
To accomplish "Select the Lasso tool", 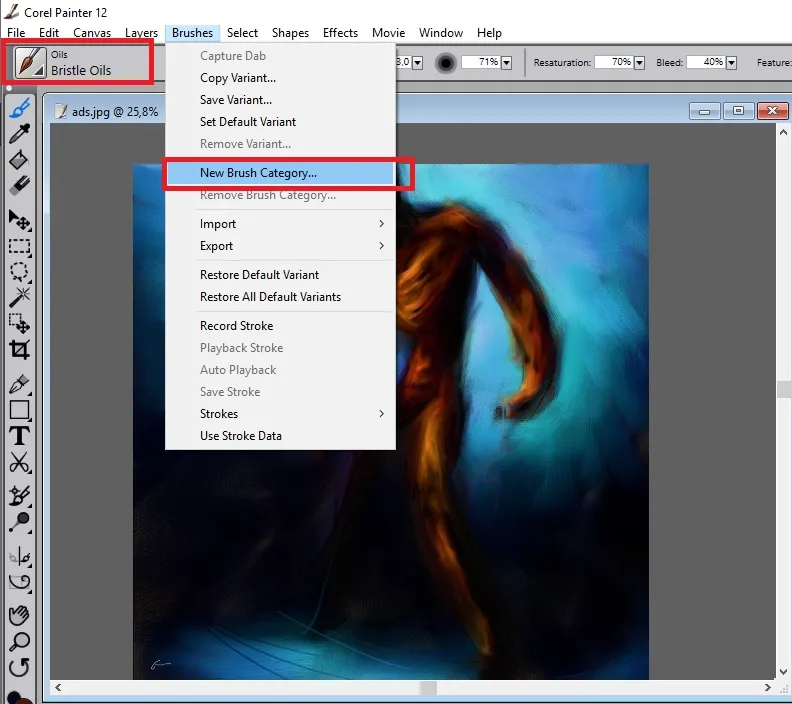I will pyautogui.click(x=20, y=272).
